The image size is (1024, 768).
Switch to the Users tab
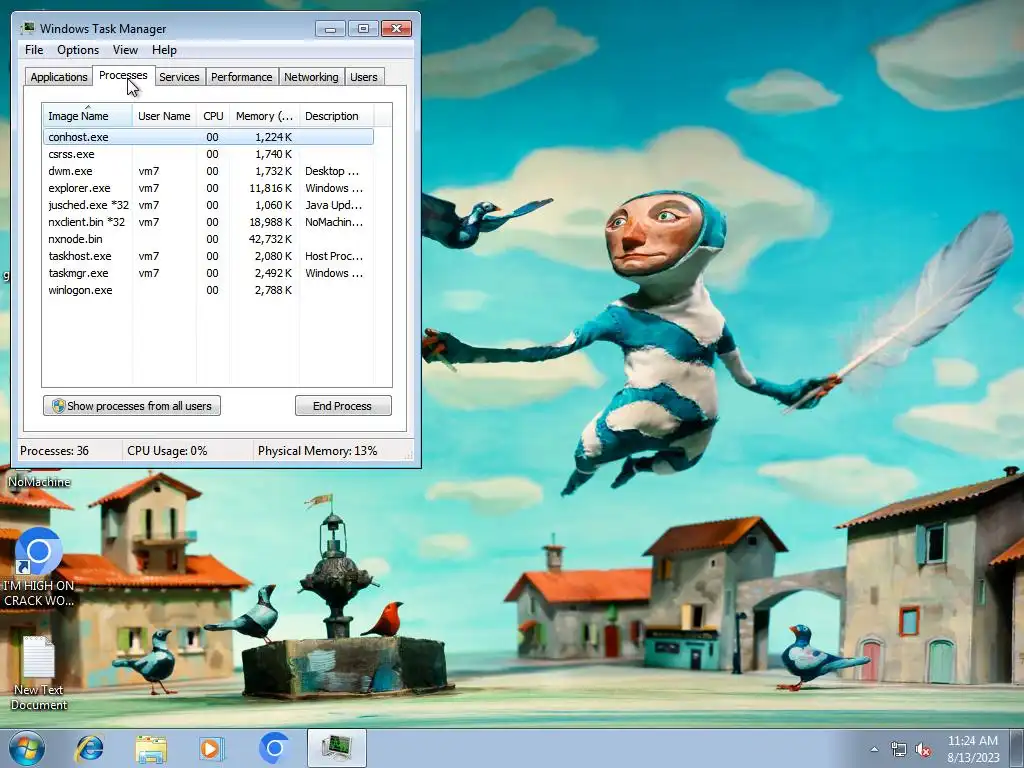(364, 77)
